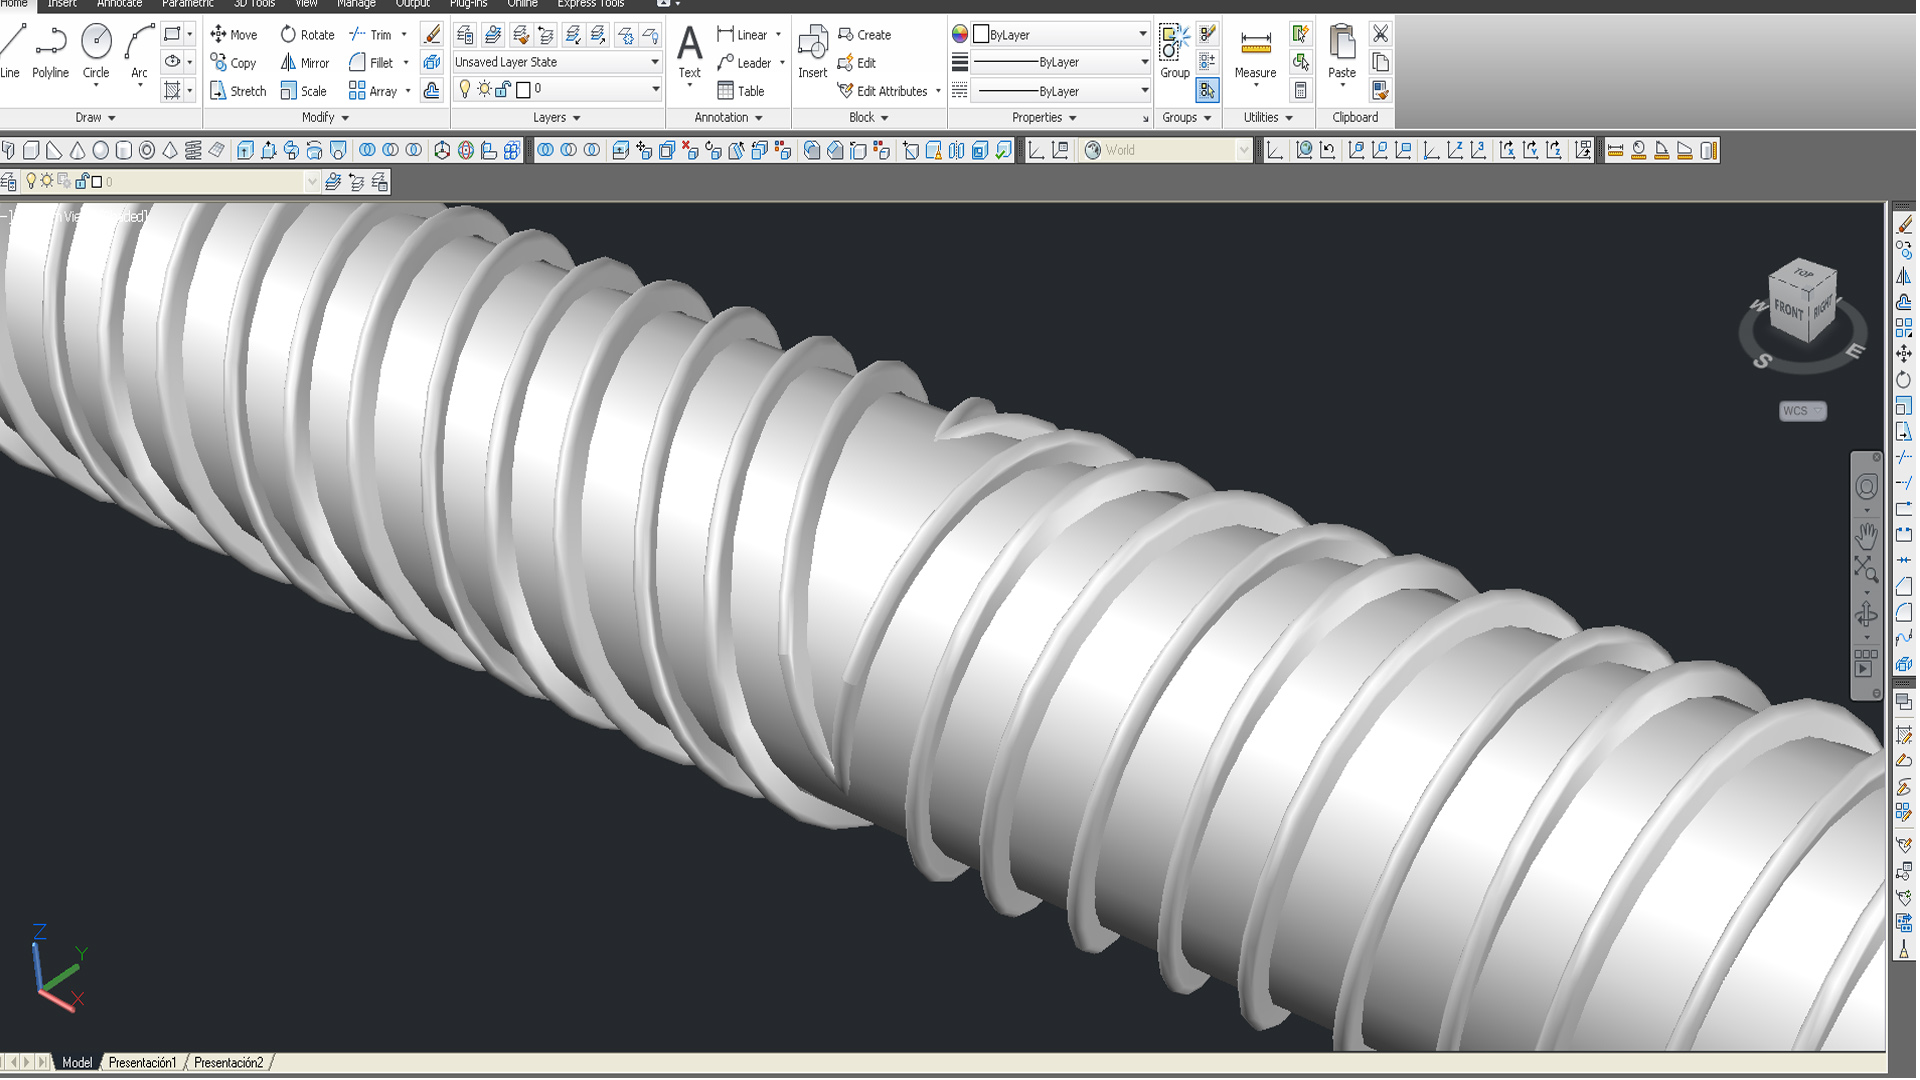Toggle lock icon in lower layer toolbar

coord(82,181)
